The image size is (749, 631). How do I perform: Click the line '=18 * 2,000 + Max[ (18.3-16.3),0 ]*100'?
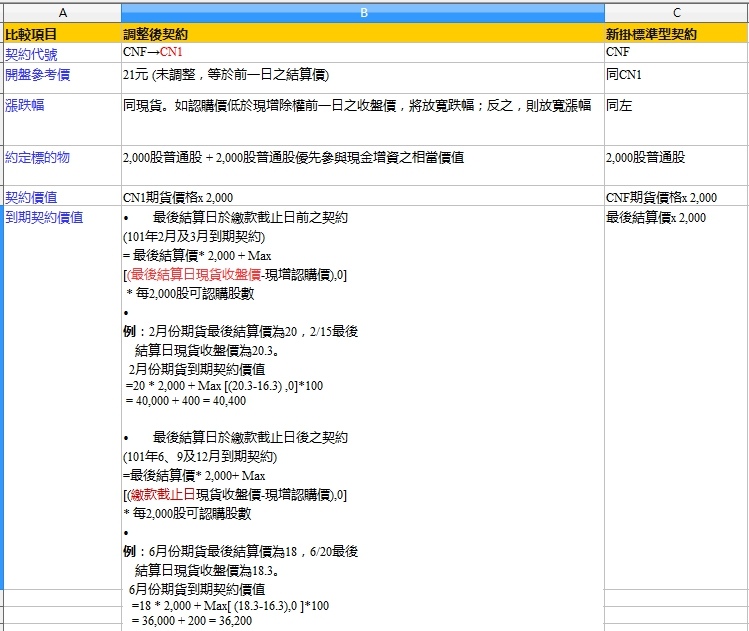pyautogui.click(x=230, y=606)
